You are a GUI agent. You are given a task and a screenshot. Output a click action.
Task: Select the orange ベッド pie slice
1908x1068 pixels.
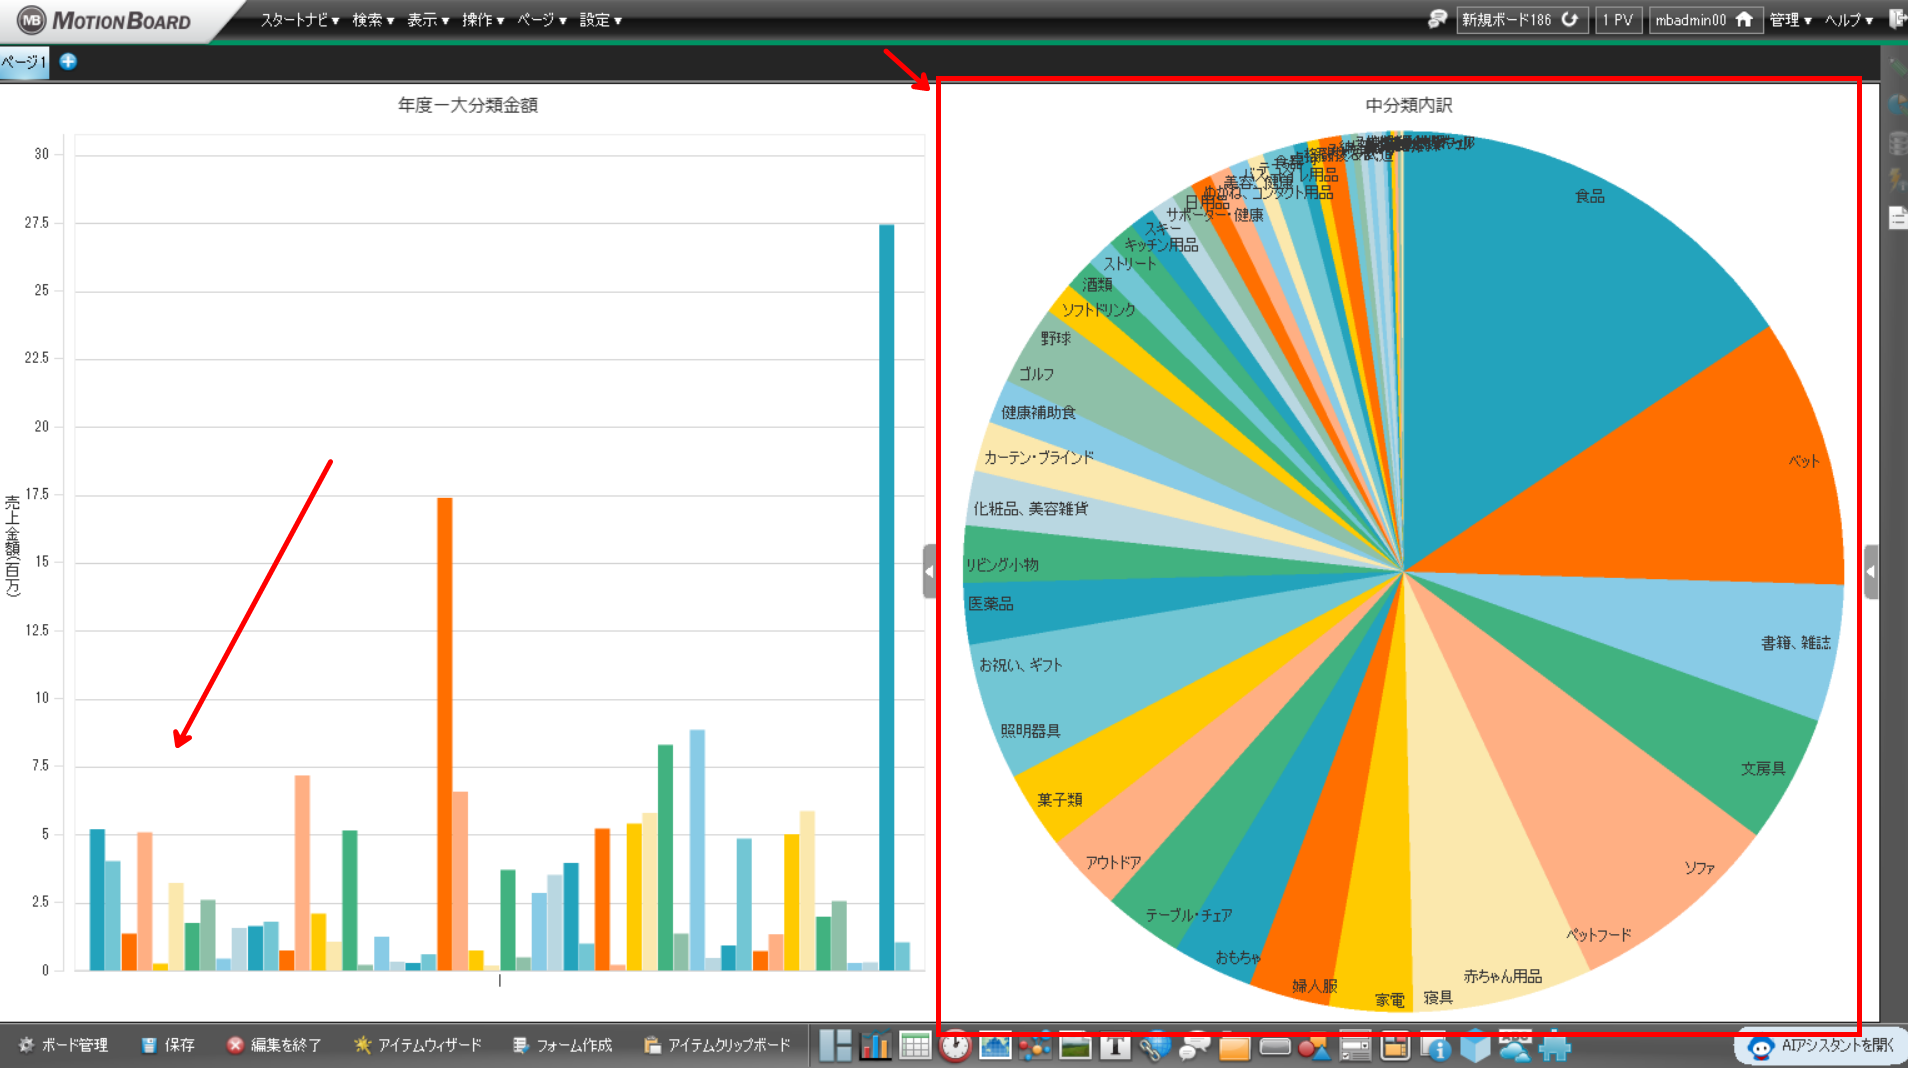(x=1700, y=470)
